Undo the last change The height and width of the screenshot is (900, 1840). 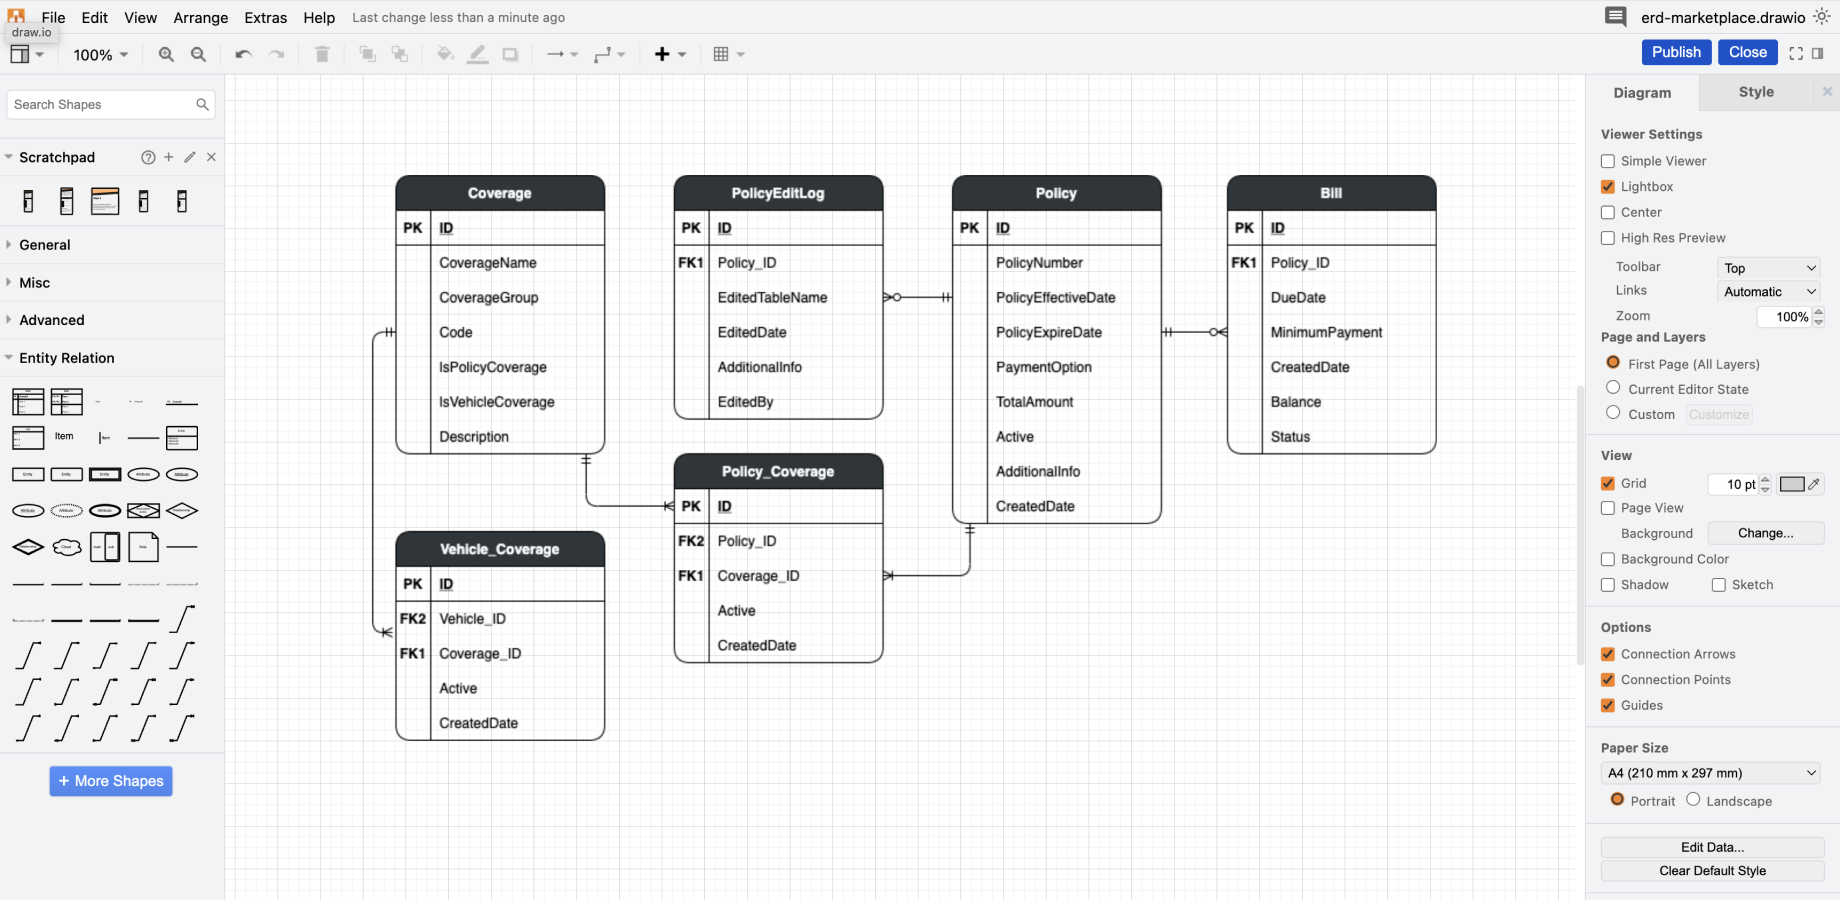click(x=242, y=54)
